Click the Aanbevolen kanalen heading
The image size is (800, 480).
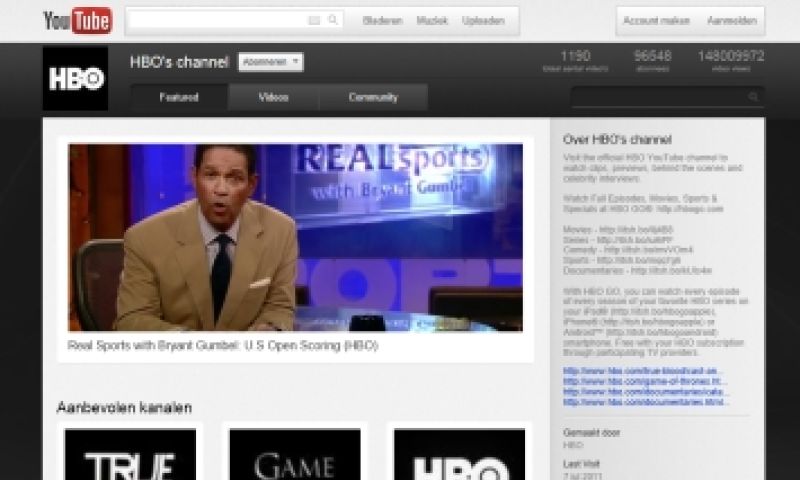[x=124, y=407]
